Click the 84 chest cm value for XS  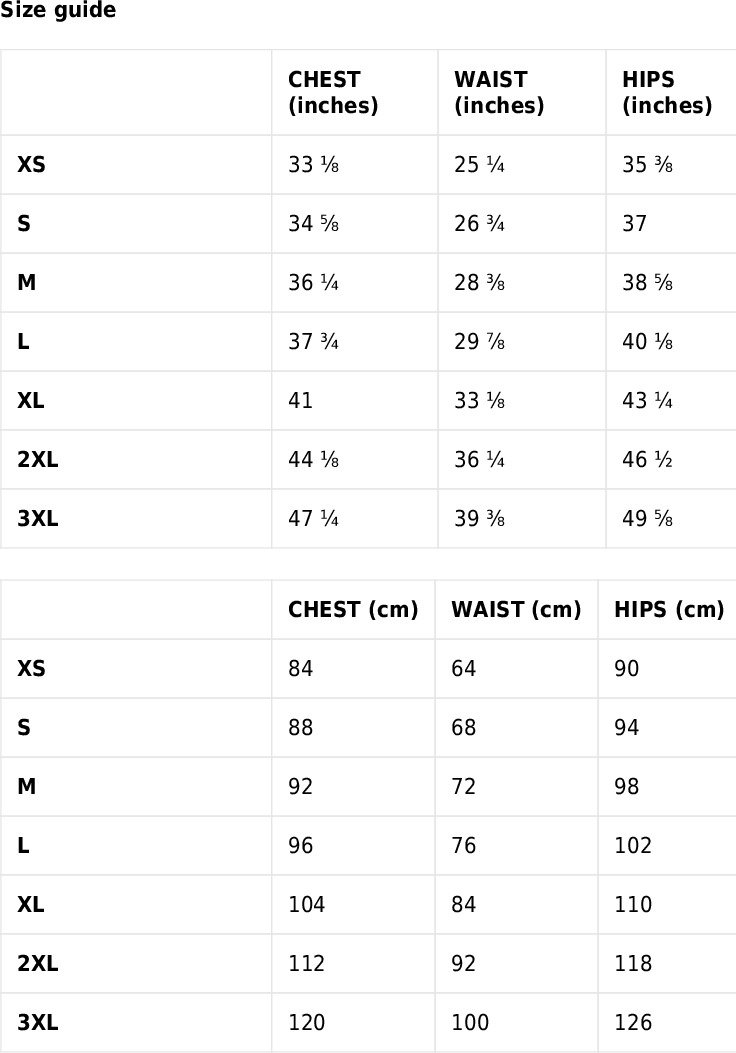click(300, 669)
